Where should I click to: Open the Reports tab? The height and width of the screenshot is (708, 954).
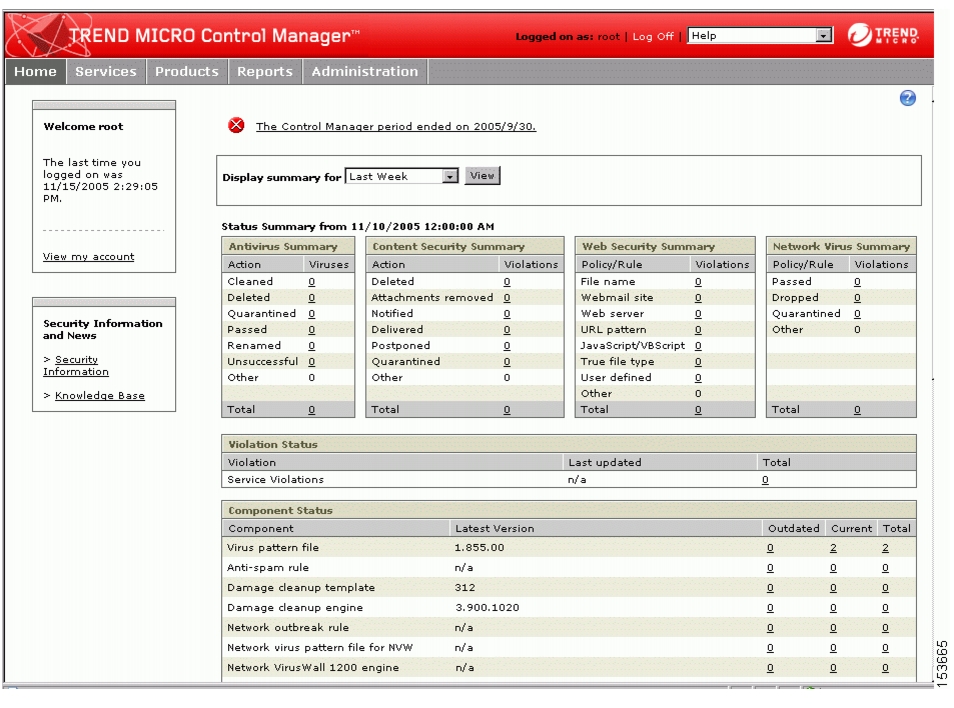tap(265, 71)
